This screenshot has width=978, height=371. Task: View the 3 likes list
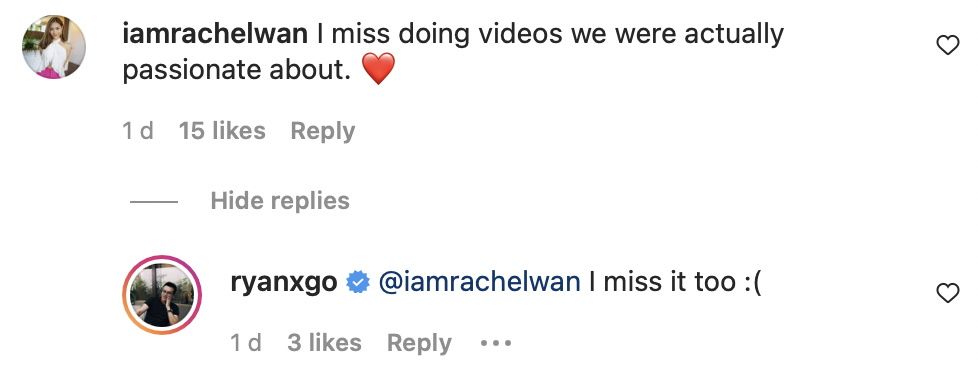[324, 343]
